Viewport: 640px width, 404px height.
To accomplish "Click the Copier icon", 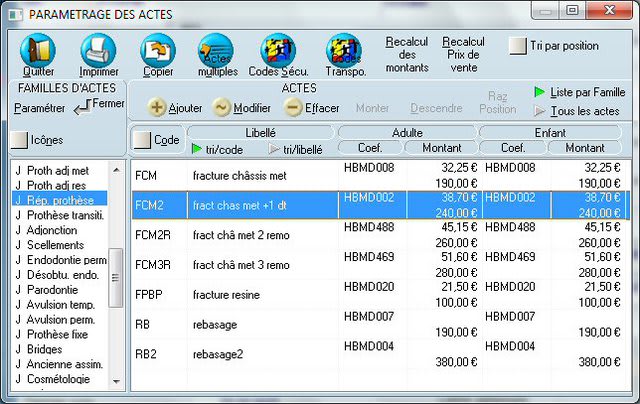I will 157,50.
